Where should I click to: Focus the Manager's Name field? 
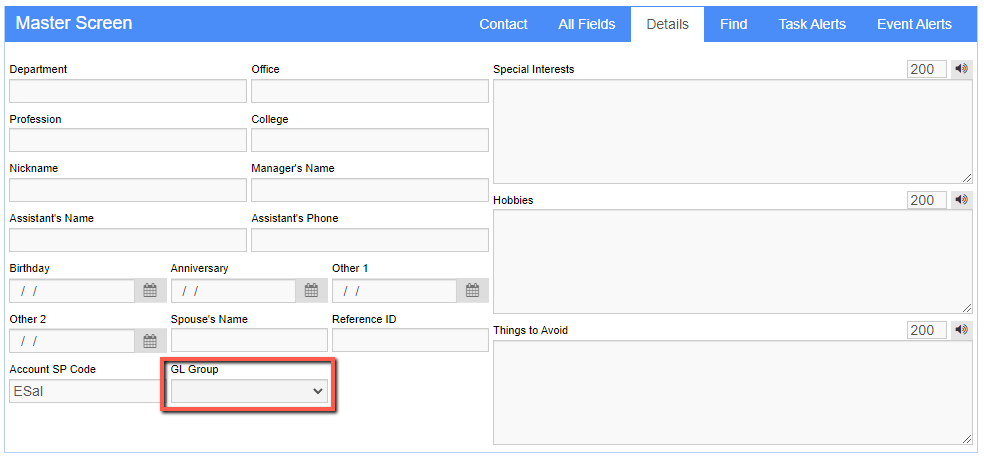(x=370, y=190)
